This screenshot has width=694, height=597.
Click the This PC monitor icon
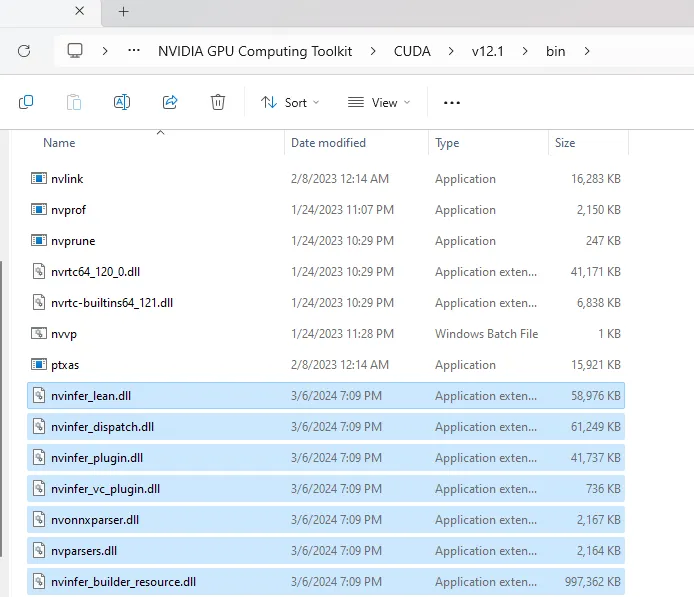point(75,51)
